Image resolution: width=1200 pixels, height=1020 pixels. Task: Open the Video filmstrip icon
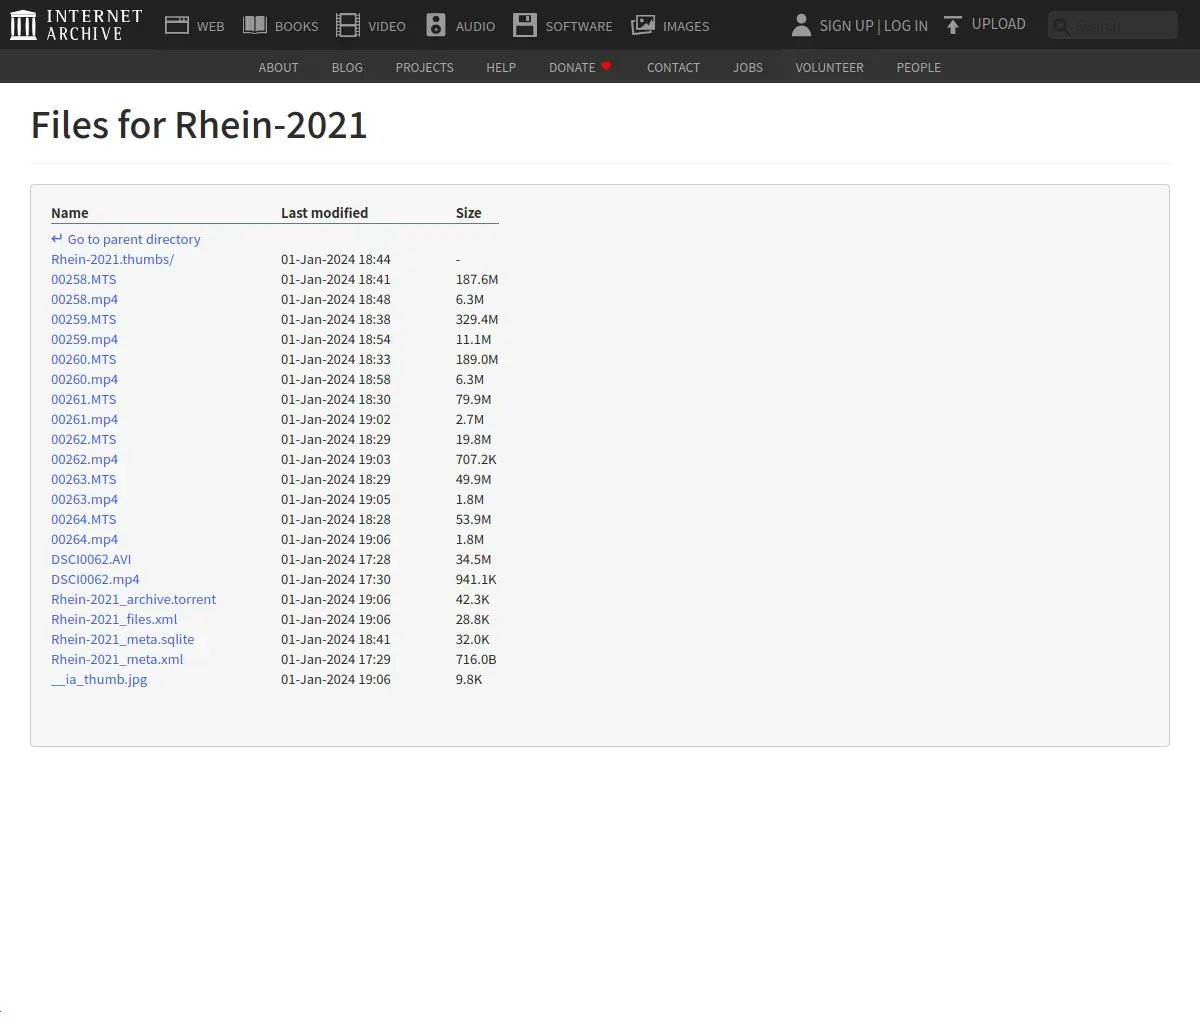pyautogui.click(x=348, y=25)
